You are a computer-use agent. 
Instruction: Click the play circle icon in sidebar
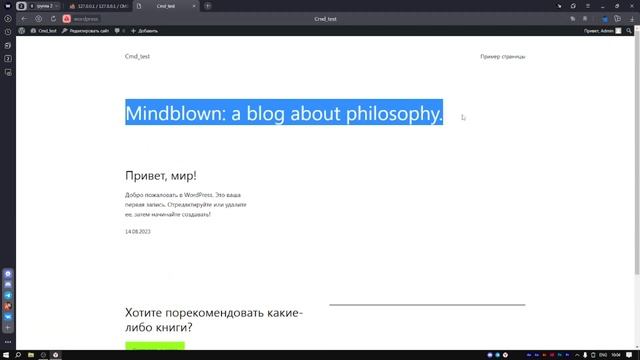coord(8,19)
